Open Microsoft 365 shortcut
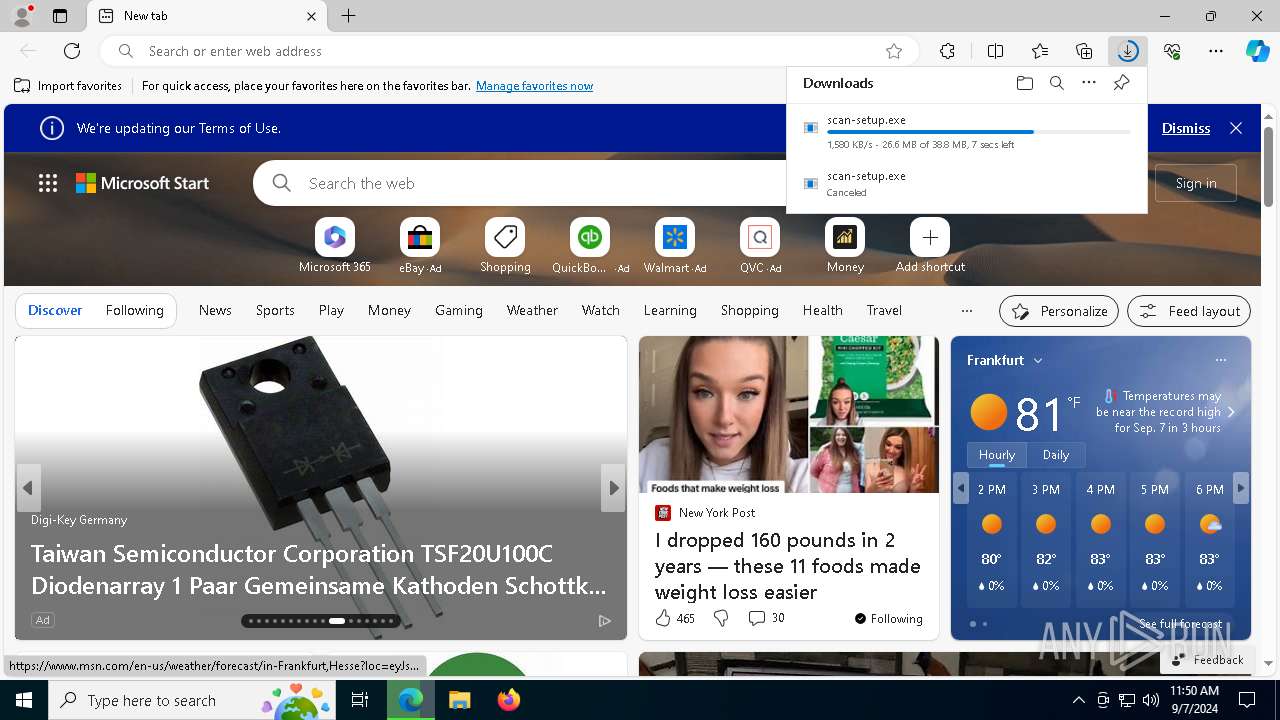 click(335, 245)
